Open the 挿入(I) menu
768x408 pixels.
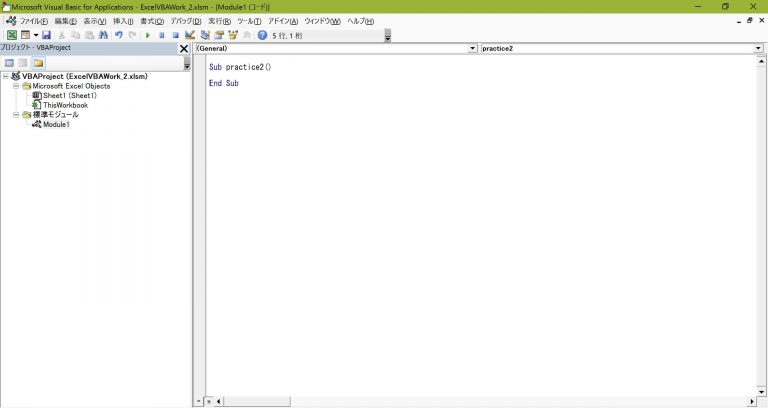pyautogui.click(x=123, y=21)
